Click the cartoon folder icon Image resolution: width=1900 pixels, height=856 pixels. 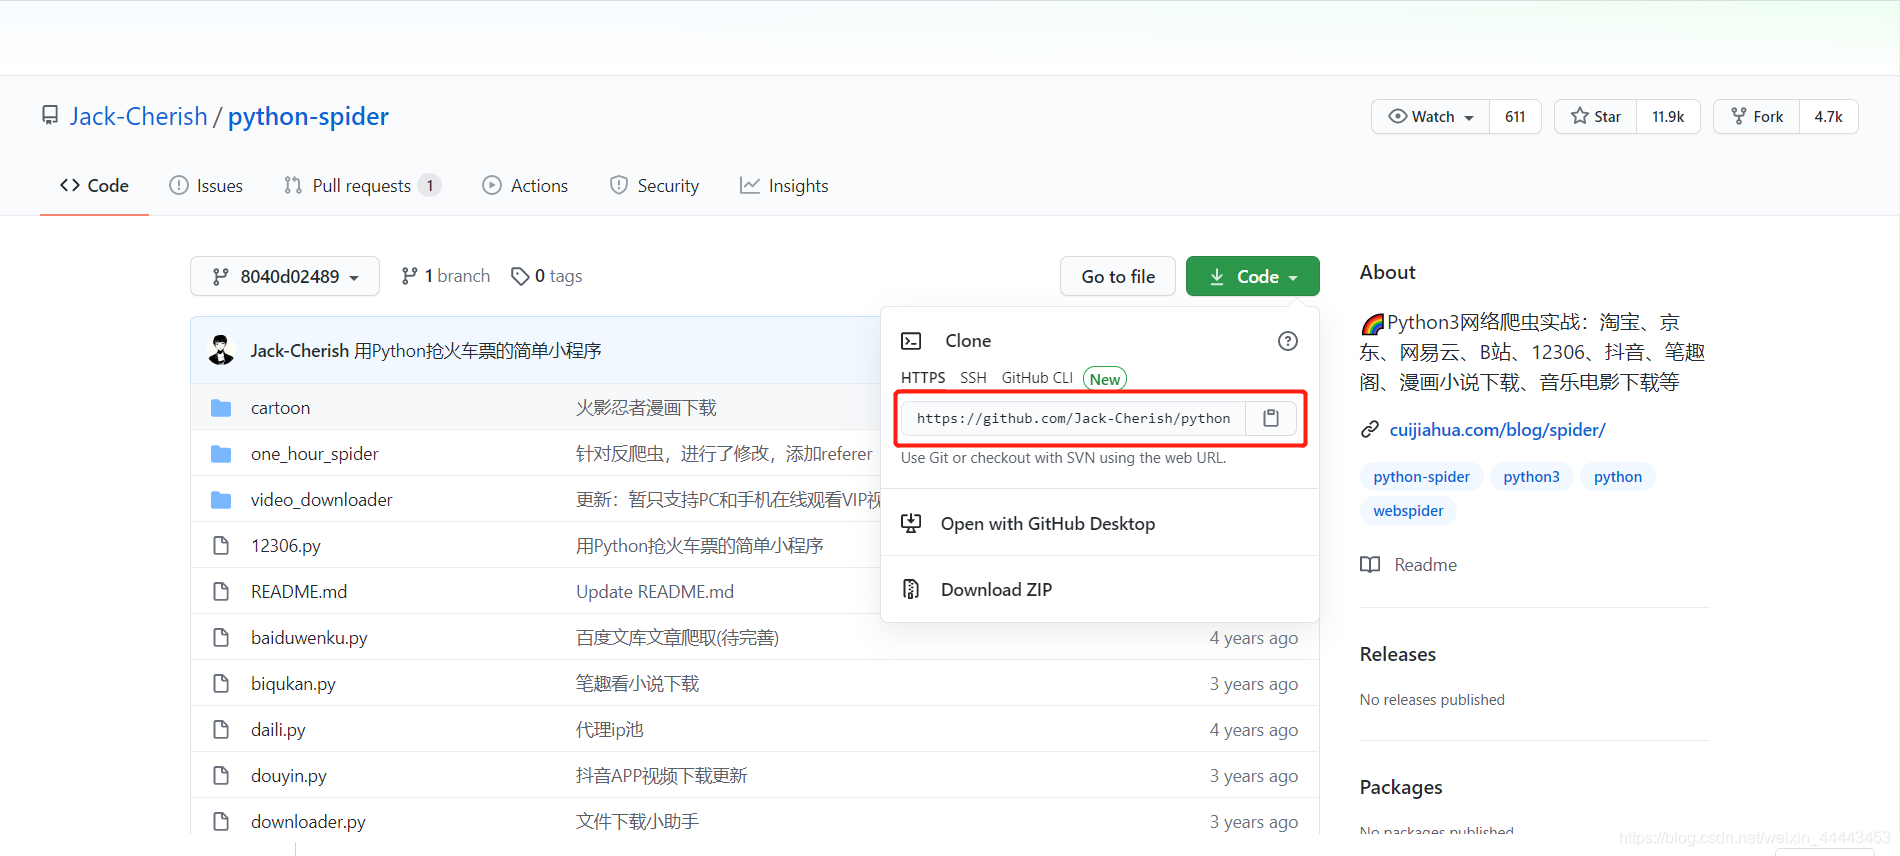pyautogui.click(x=221, y=408)
